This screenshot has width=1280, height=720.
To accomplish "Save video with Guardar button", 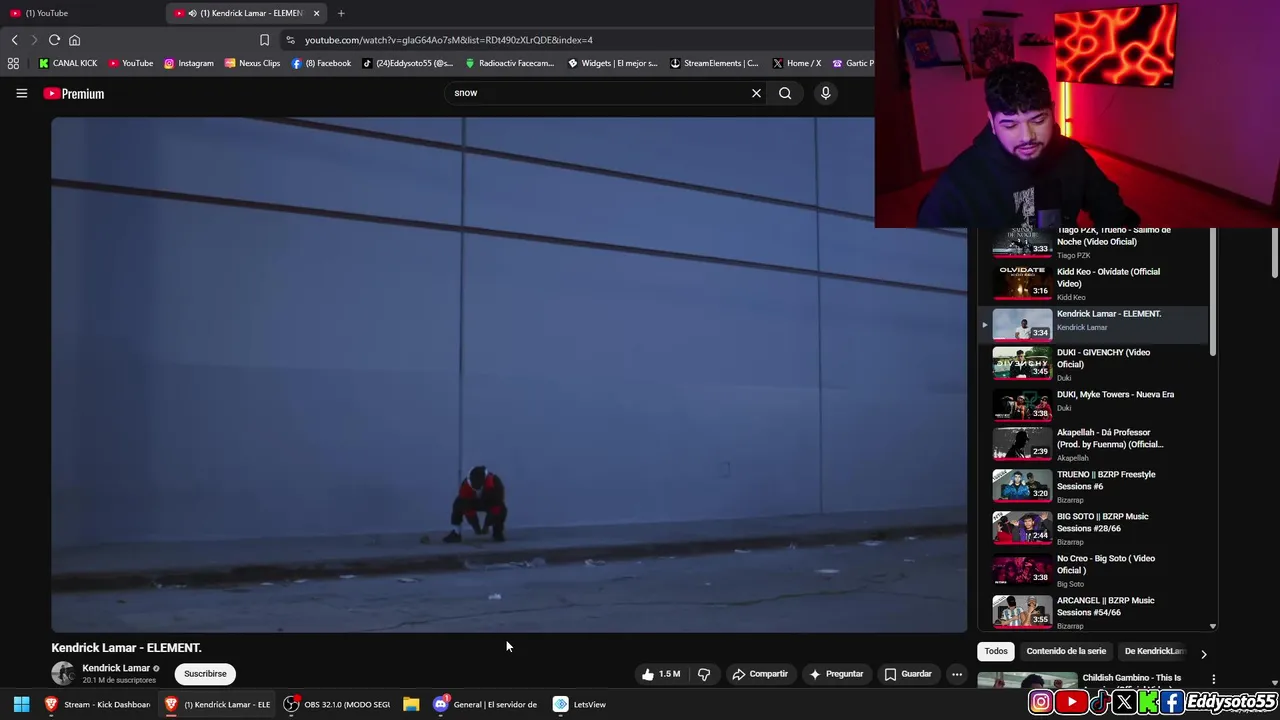I will [907, 674].
